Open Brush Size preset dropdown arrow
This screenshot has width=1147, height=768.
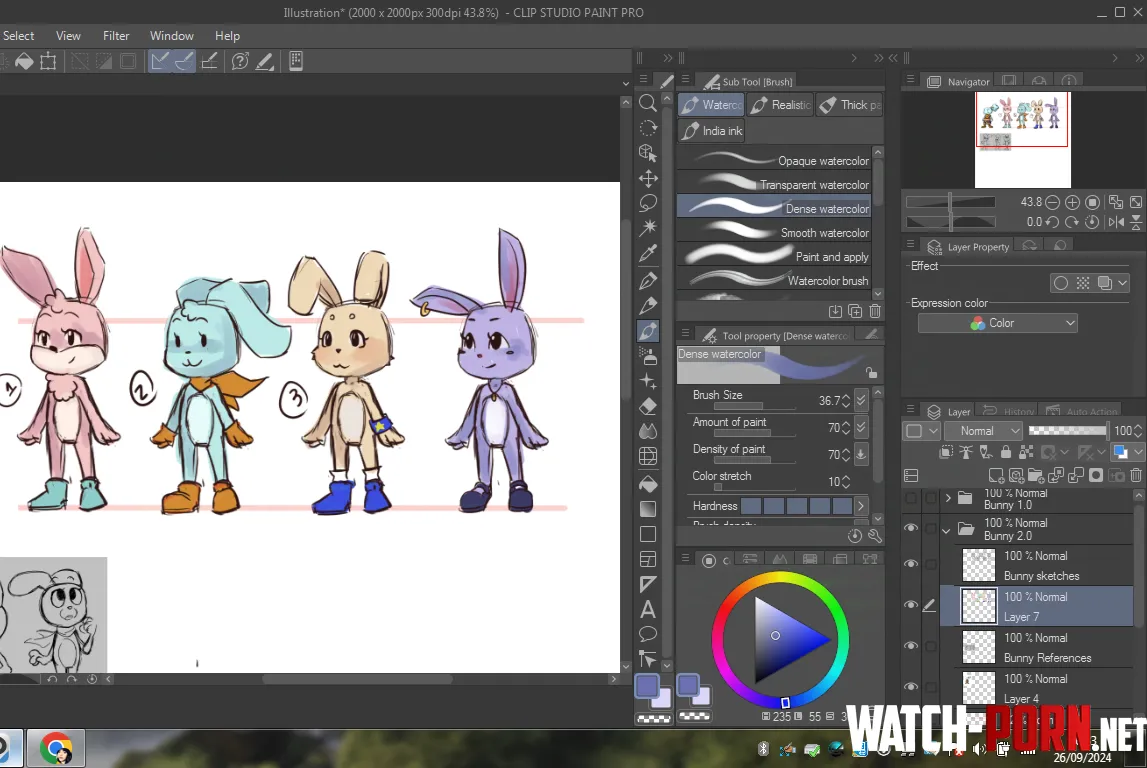point(861,400)
